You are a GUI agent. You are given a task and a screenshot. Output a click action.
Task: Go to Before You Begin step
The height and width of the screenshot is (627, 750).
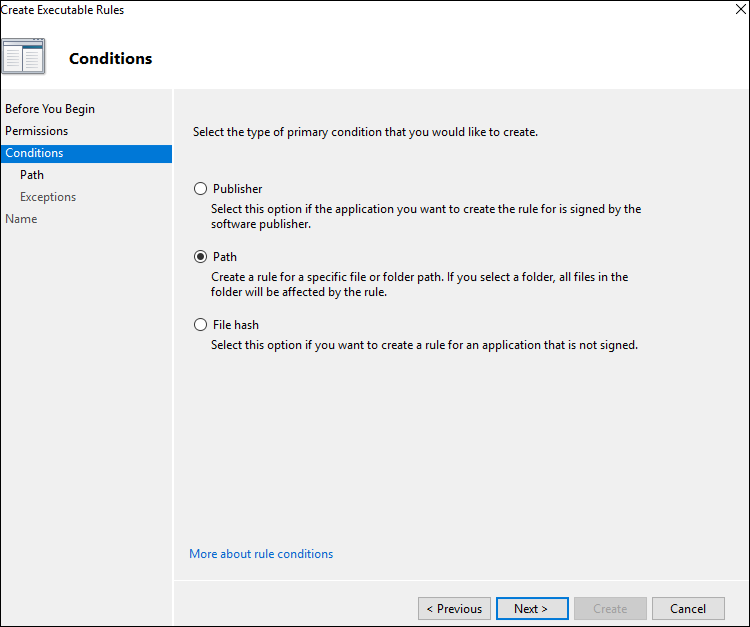(x=50, y=109)
